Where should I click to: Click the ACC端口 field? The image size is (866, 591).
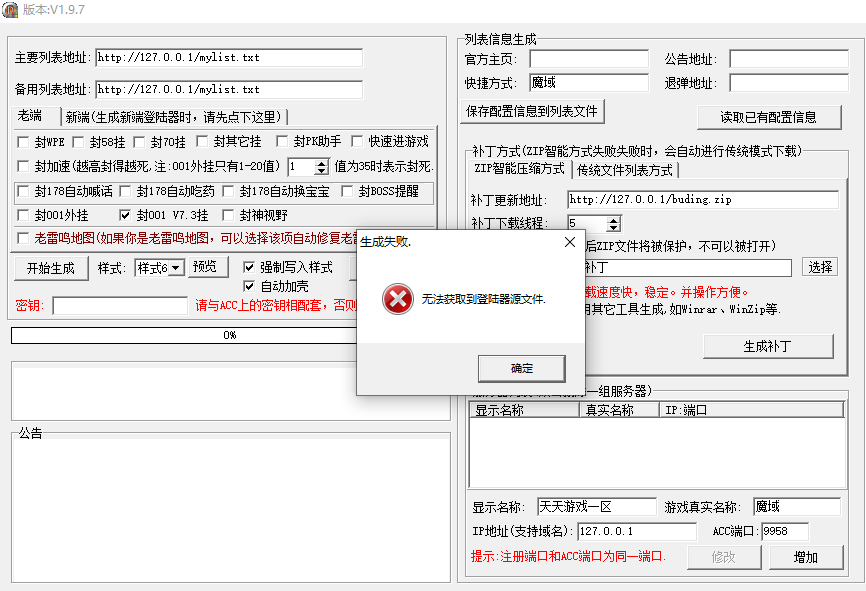(x=785, y=531)
